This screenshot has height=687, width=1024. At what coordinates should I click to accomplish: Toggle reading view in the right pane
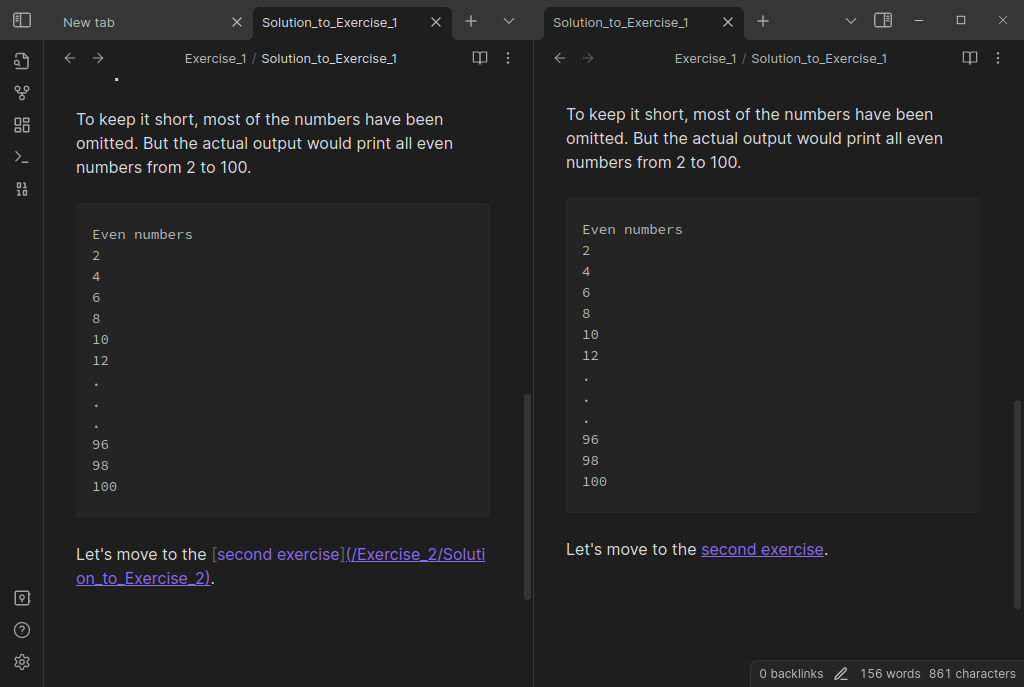969,58
